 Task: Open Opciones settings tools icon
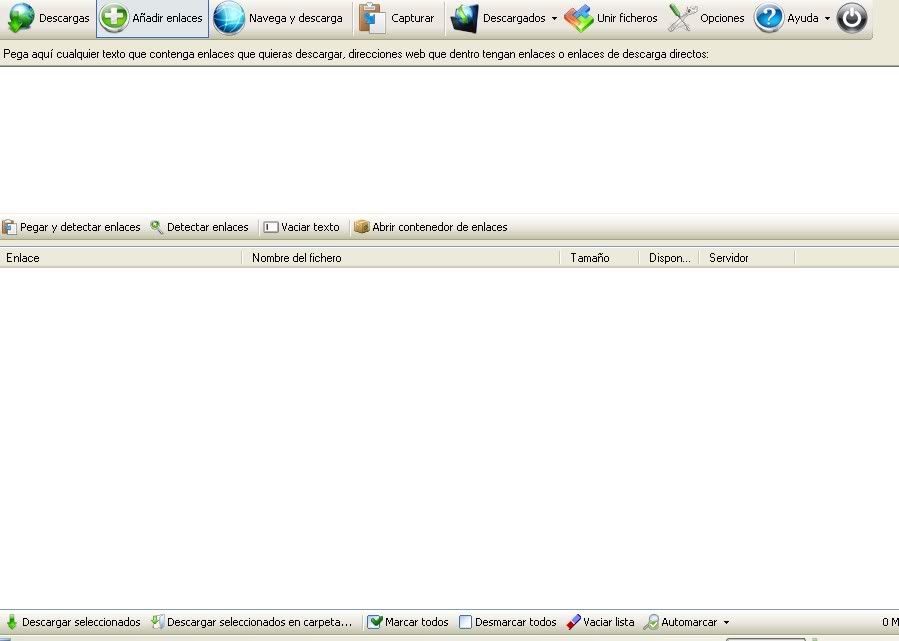682,18
